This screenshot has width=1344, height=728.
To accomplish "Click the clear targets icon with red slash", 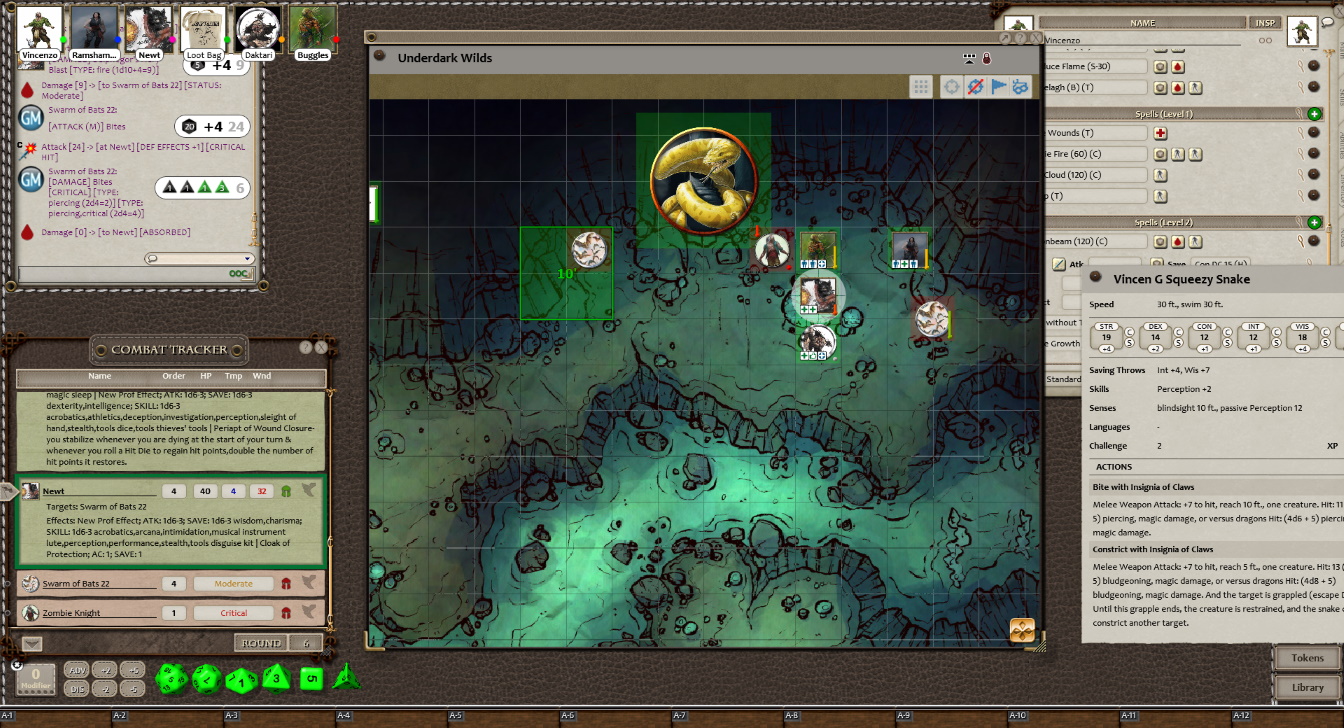I will (x=975, y=87).
